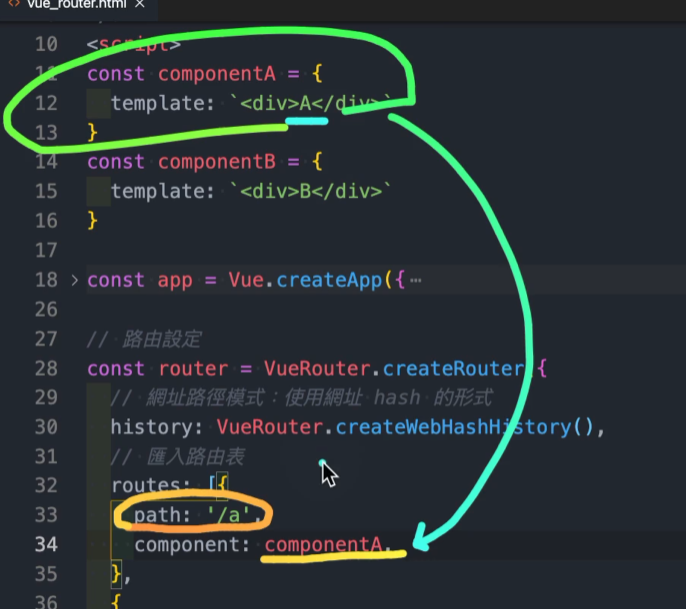Click line number 35 in the gutter

46,574
